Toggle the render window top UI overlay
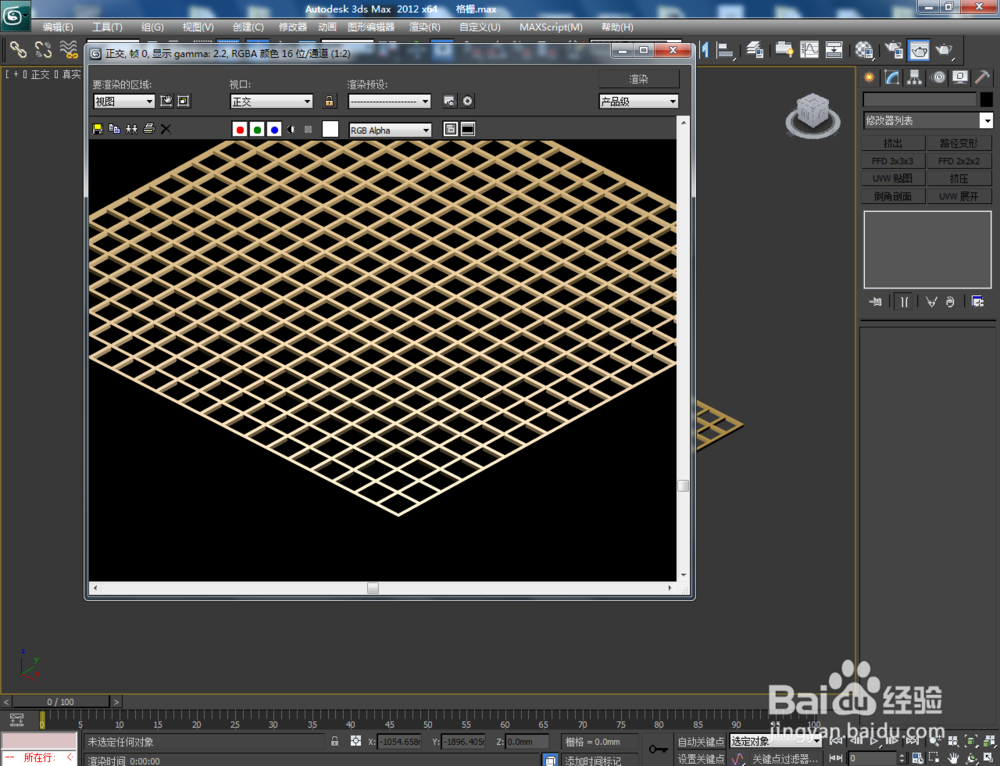 click(450, 129)
